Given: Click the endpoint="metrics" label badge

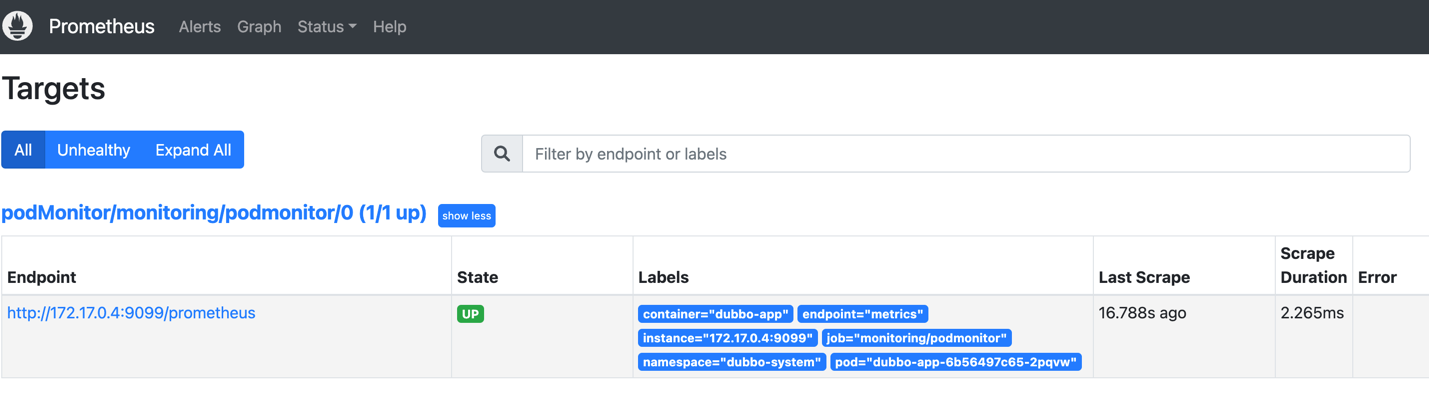Looking at the screenshot, I should pos(862,314).
